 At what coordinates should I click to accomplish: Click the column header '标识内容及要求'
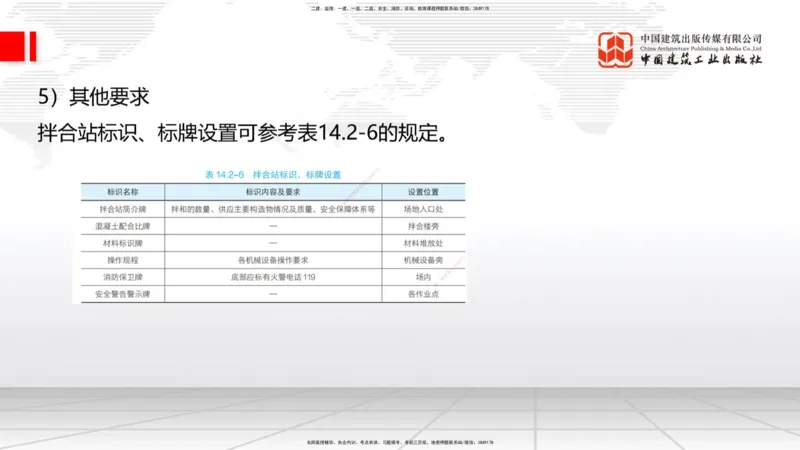pos(273,192)
